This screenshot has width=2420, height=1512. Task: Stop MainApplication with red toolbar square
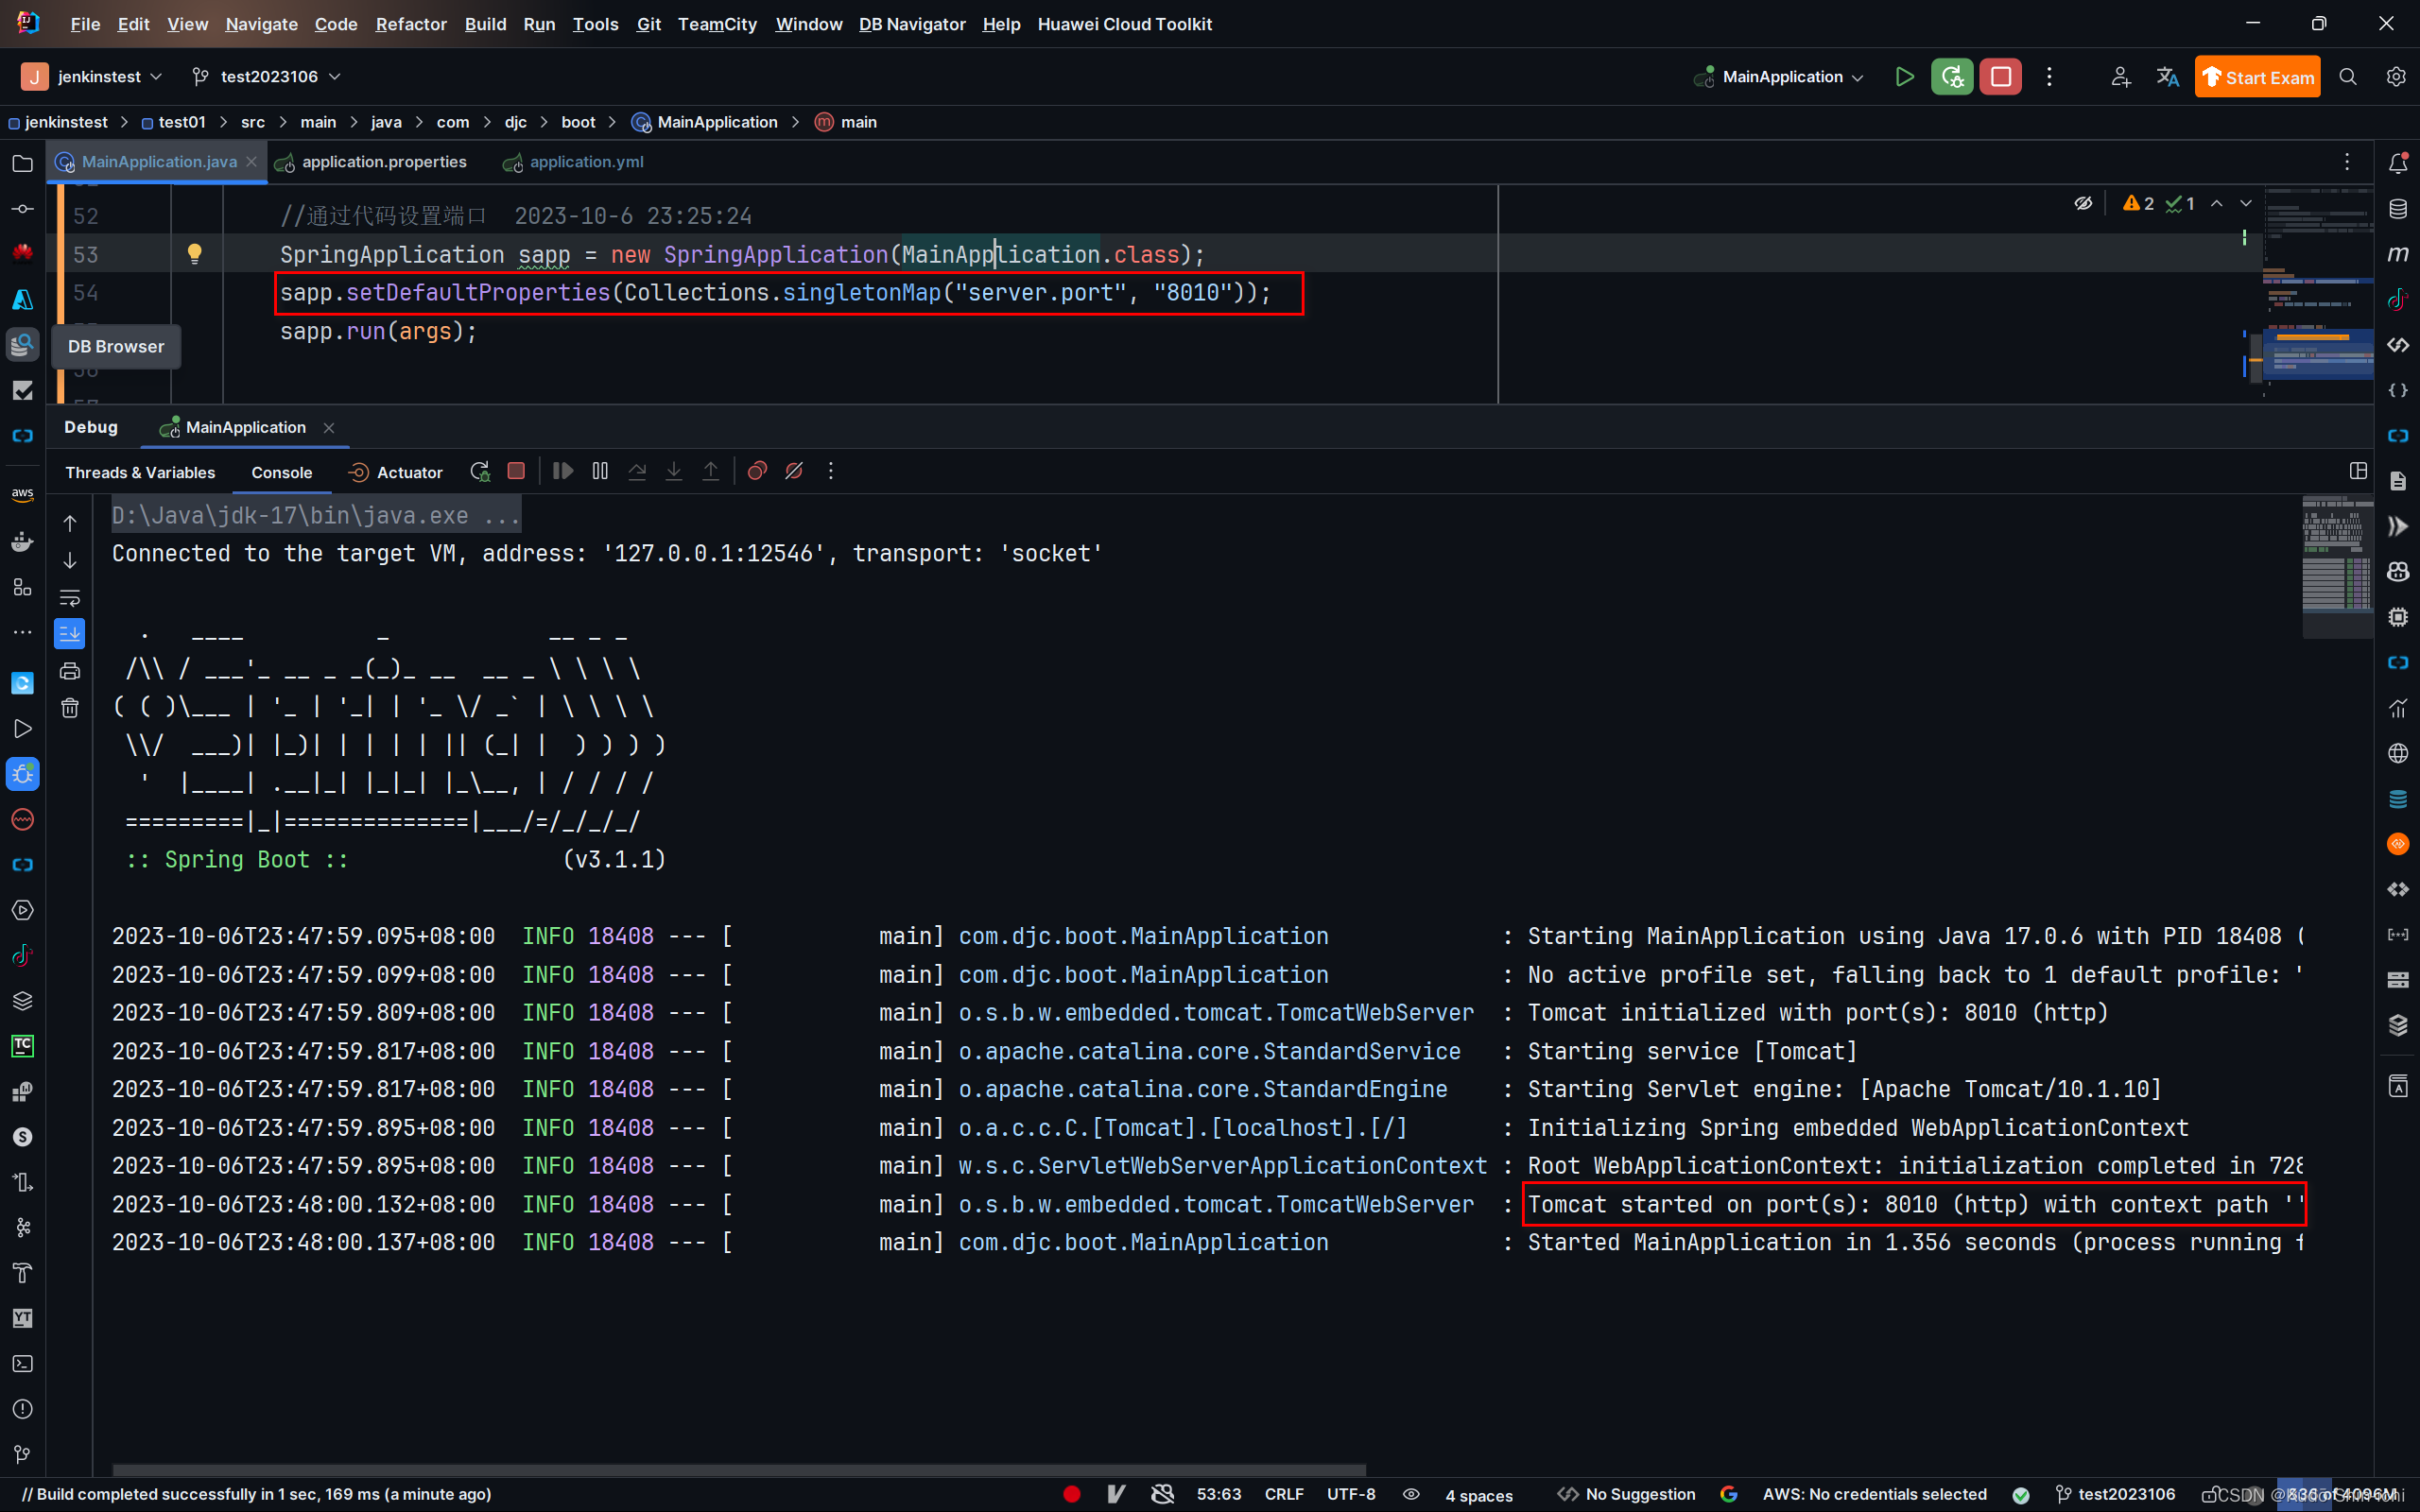(x=2000, y=77)
